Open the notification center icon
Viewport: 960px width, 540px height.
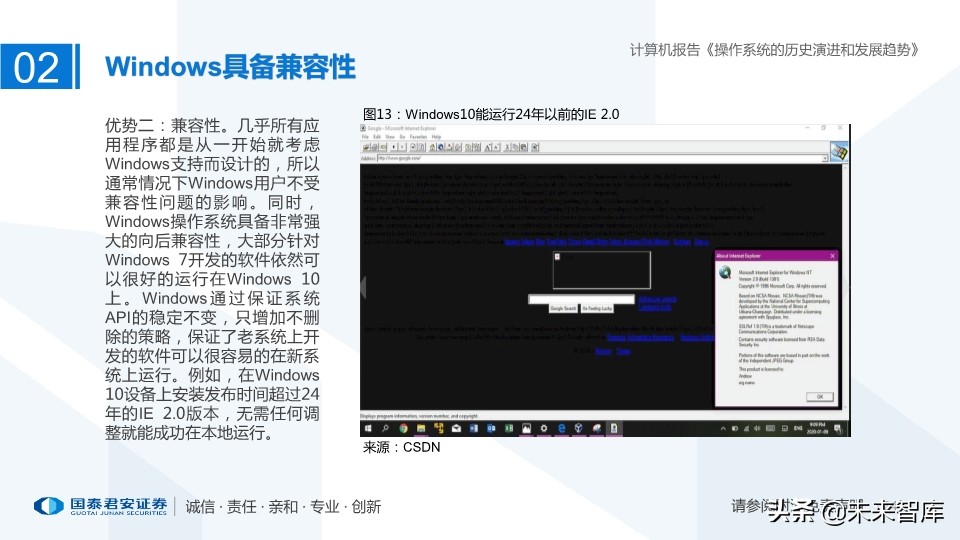click(838, 429)
